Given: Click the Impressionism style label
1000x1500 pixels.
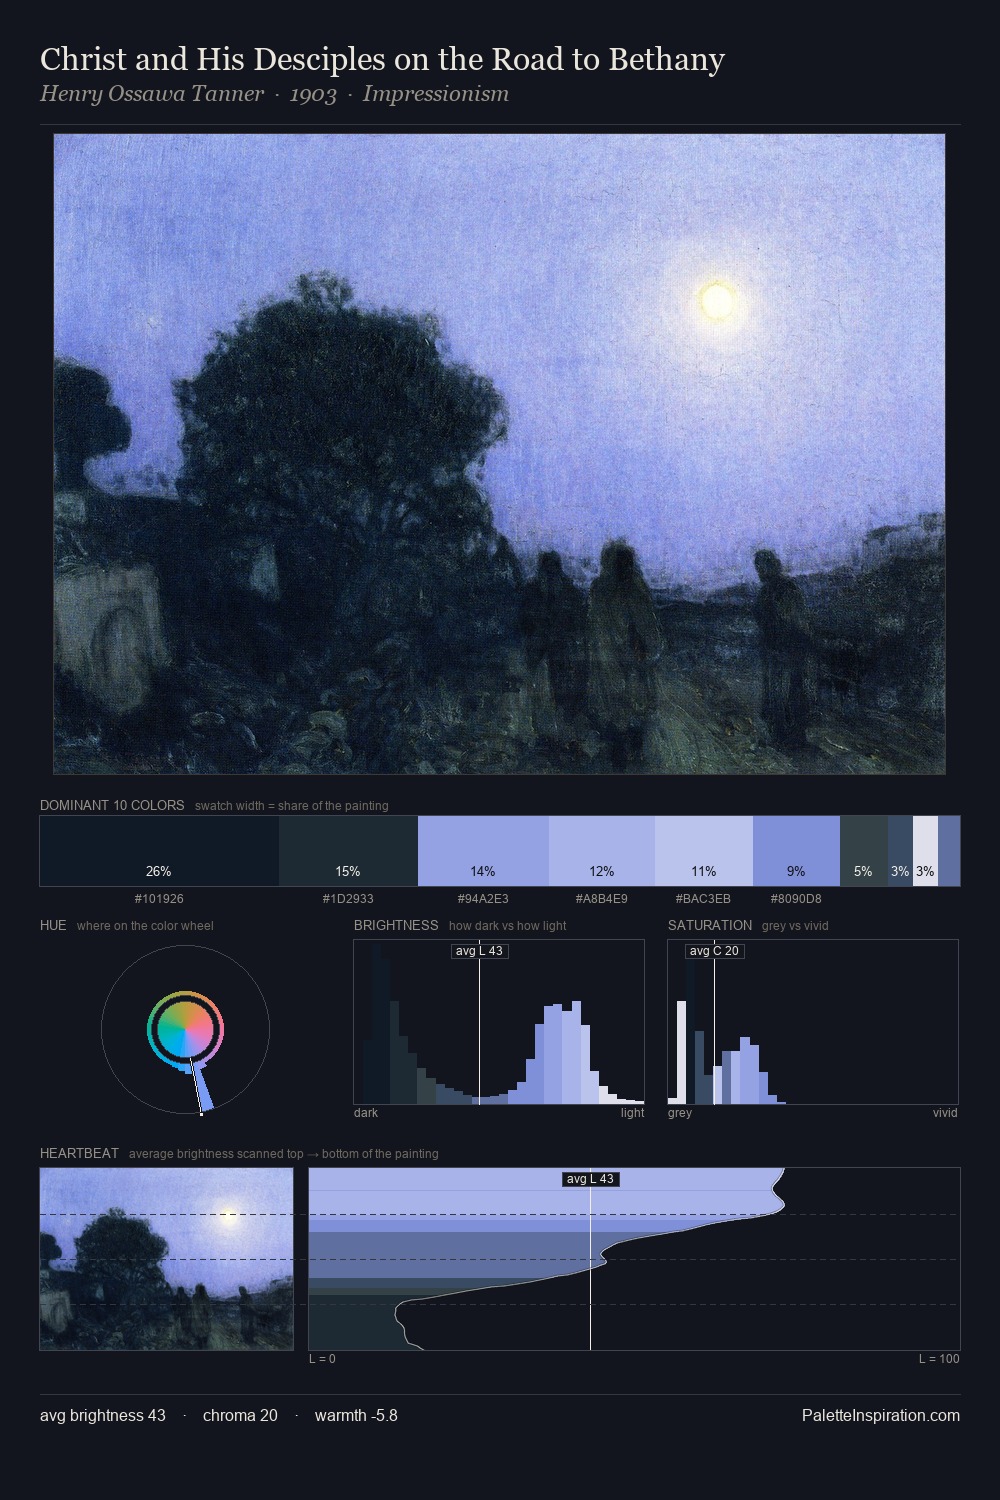Looking at the screenshot, I should pos(436,94).
